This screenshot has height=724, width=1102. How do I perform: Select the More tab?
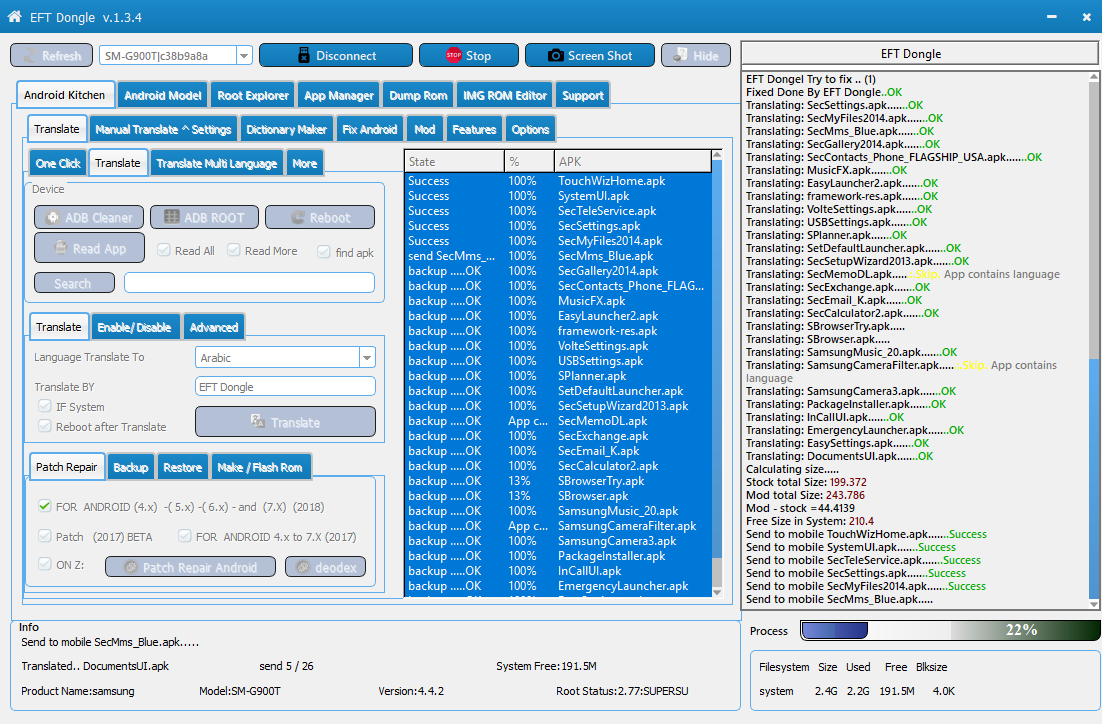[304, 163]
